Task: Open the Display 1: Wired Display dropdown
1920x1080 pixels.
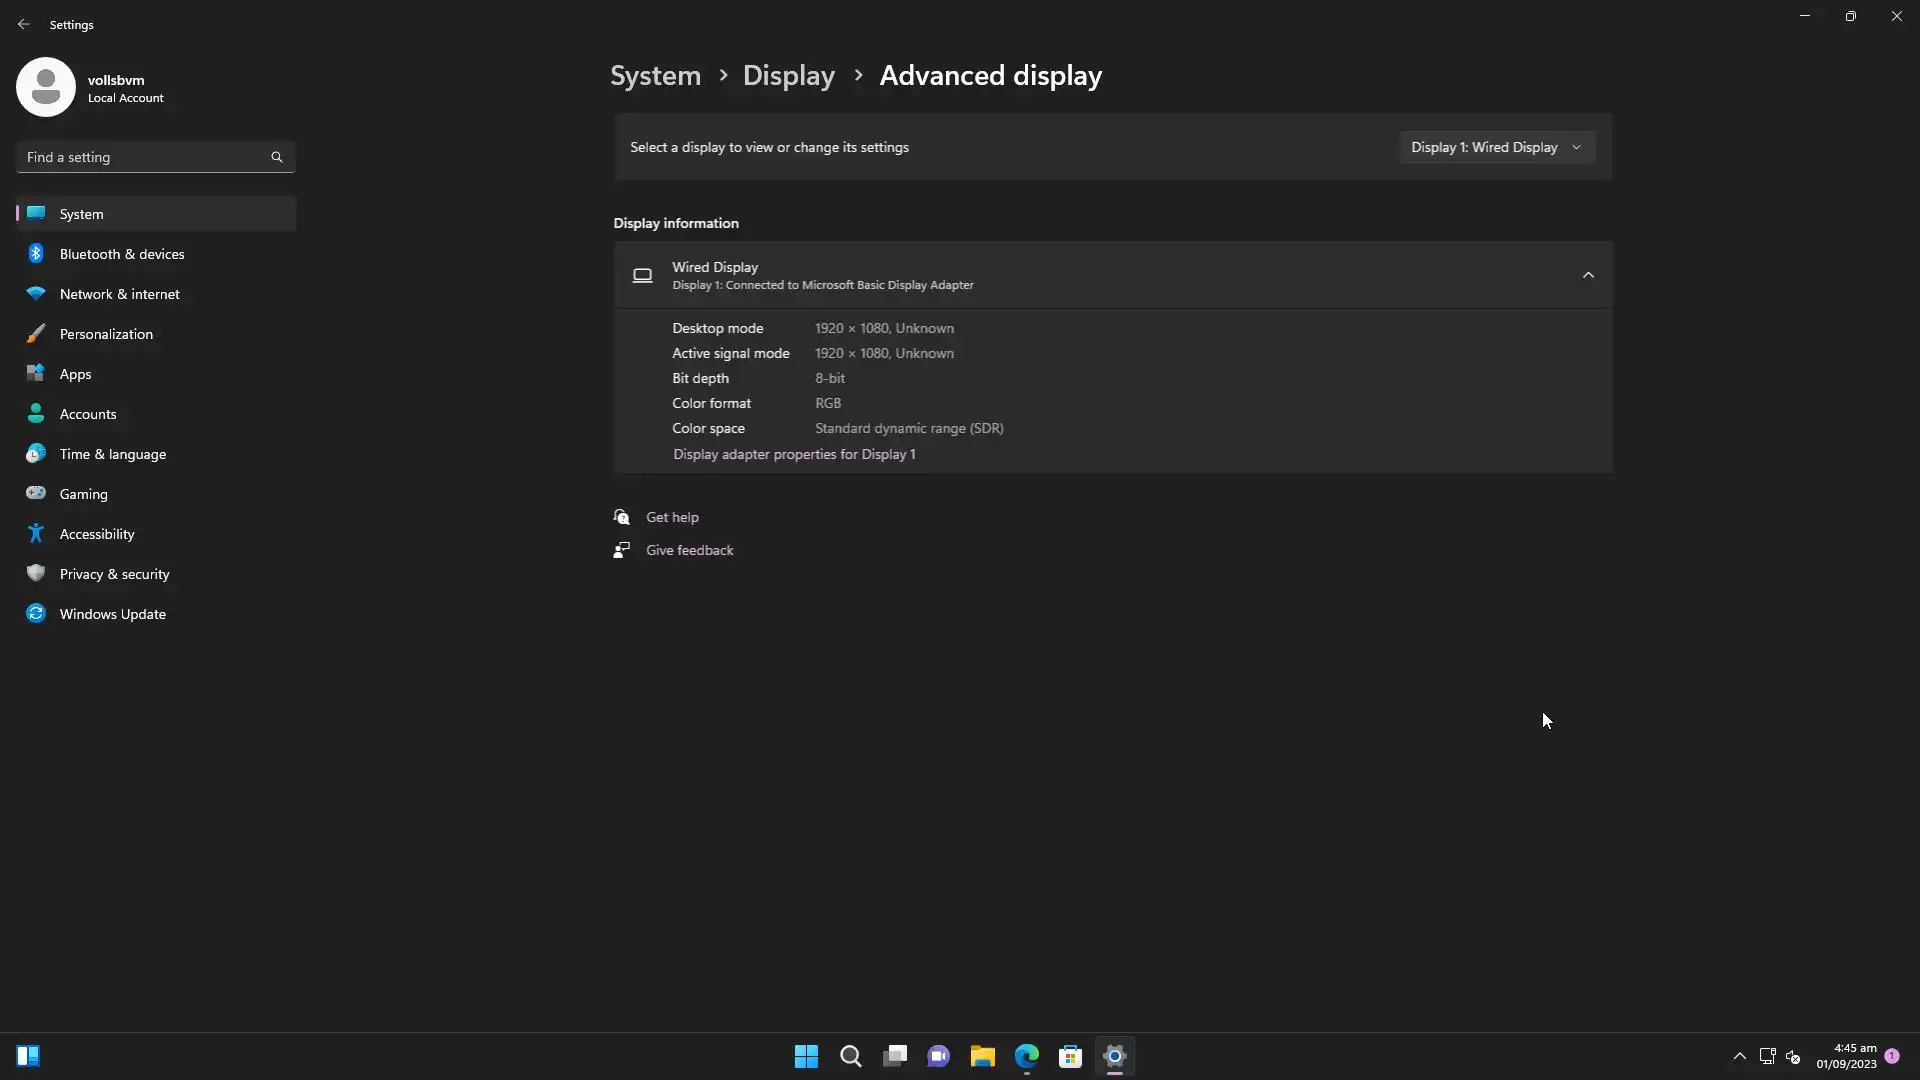Action: [1496, 147]
